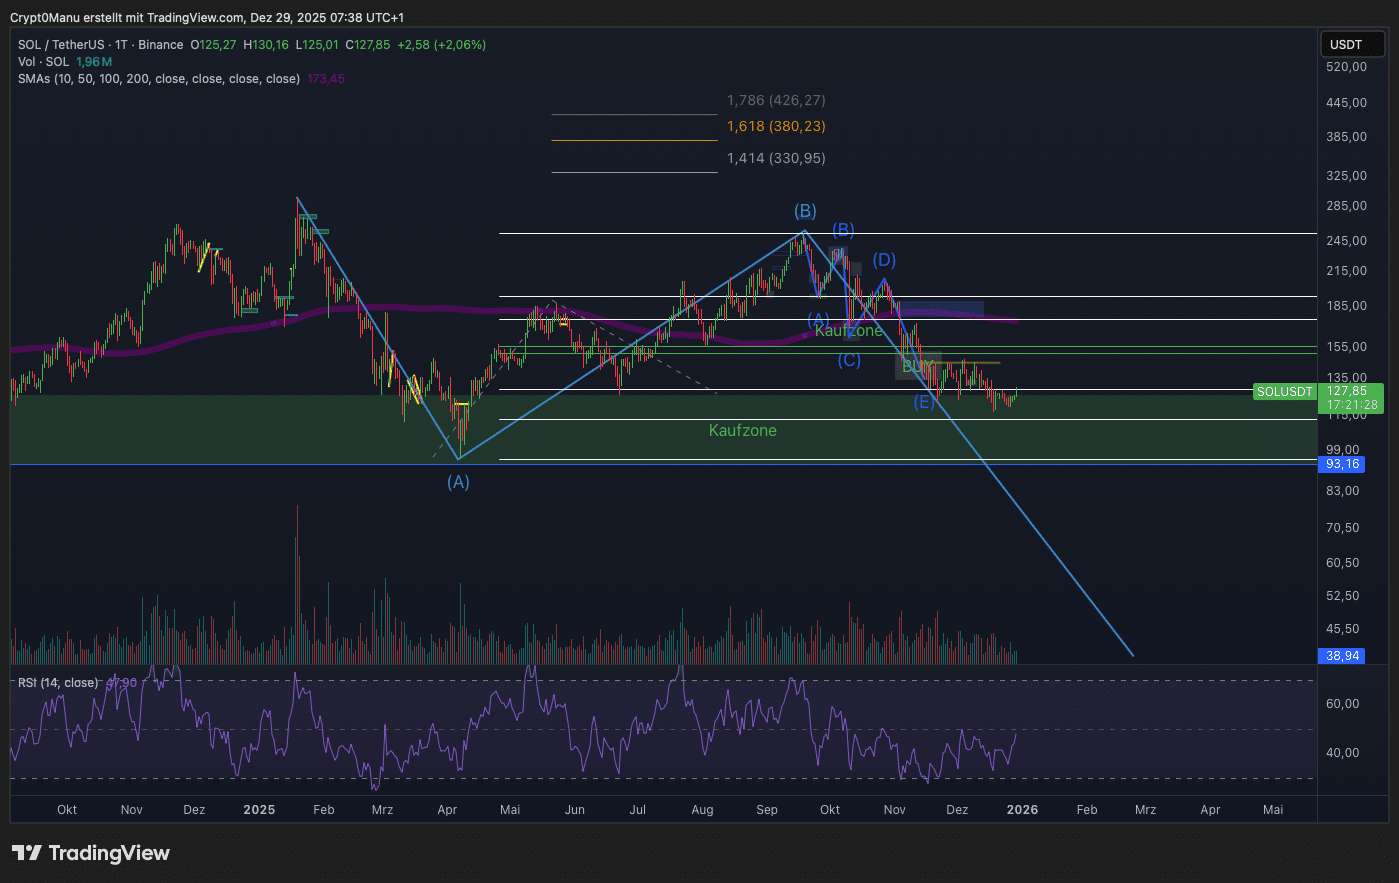Select the SMAs indicator legend
This screenshot has height=883, width=1399.
point(158,79)
